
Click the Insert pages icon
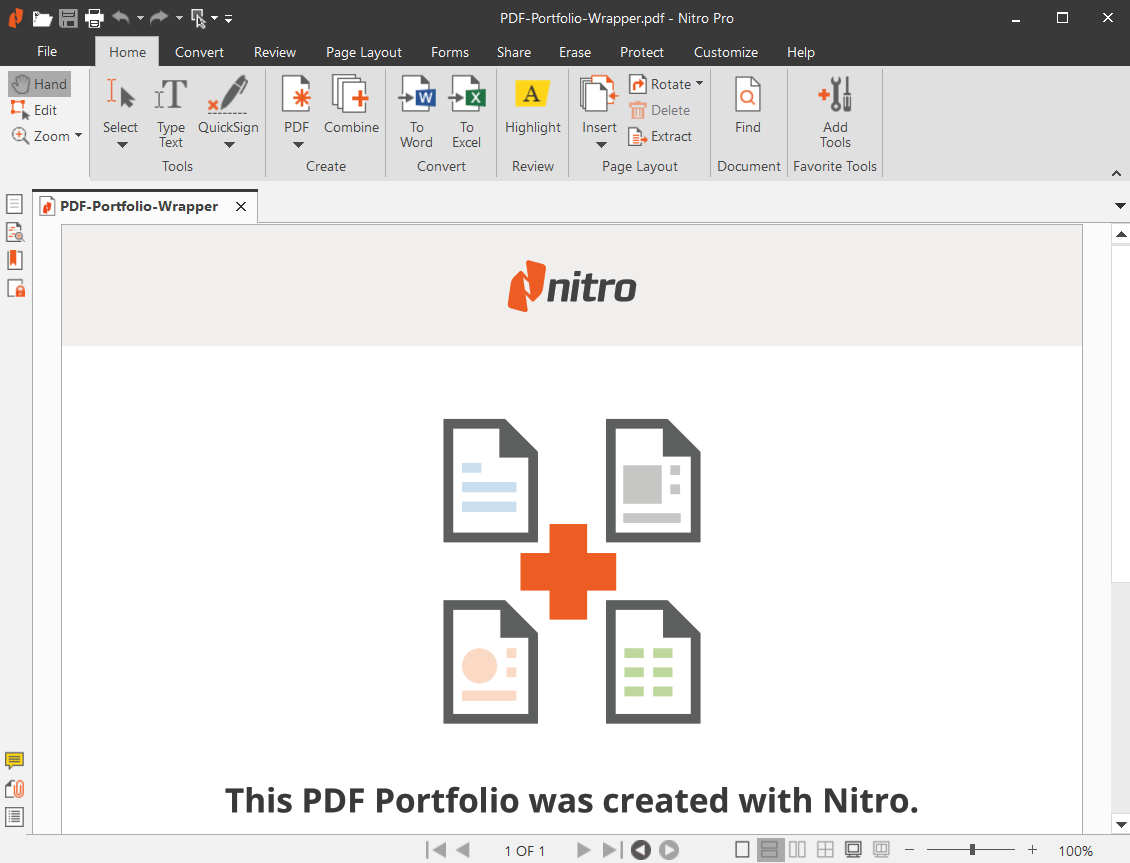click(599, 94)
